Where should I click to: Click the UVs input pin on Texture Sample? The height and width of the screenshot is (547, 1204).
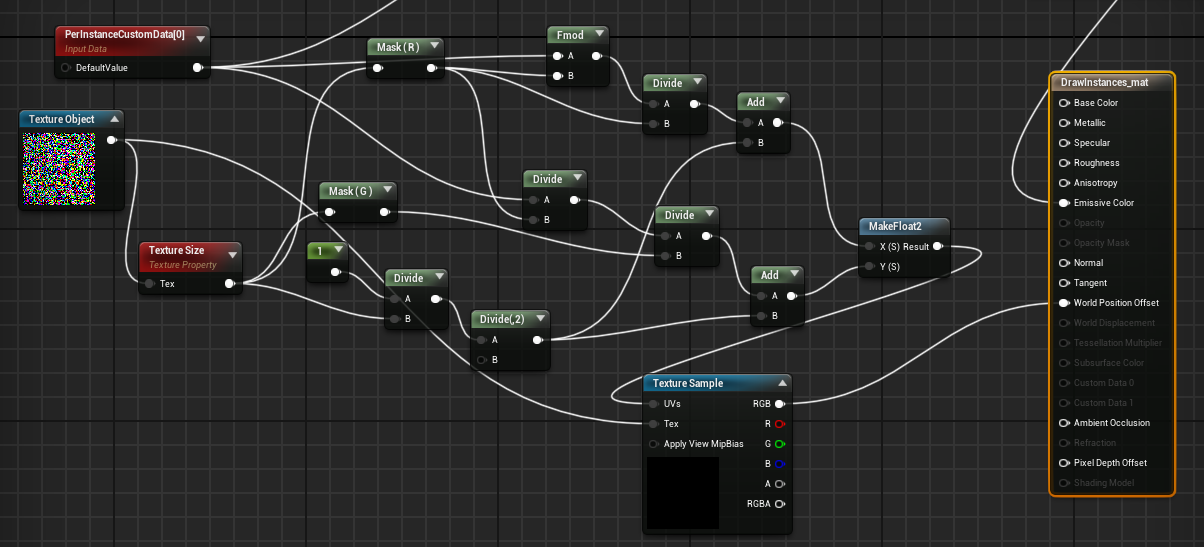pos(654,404)
